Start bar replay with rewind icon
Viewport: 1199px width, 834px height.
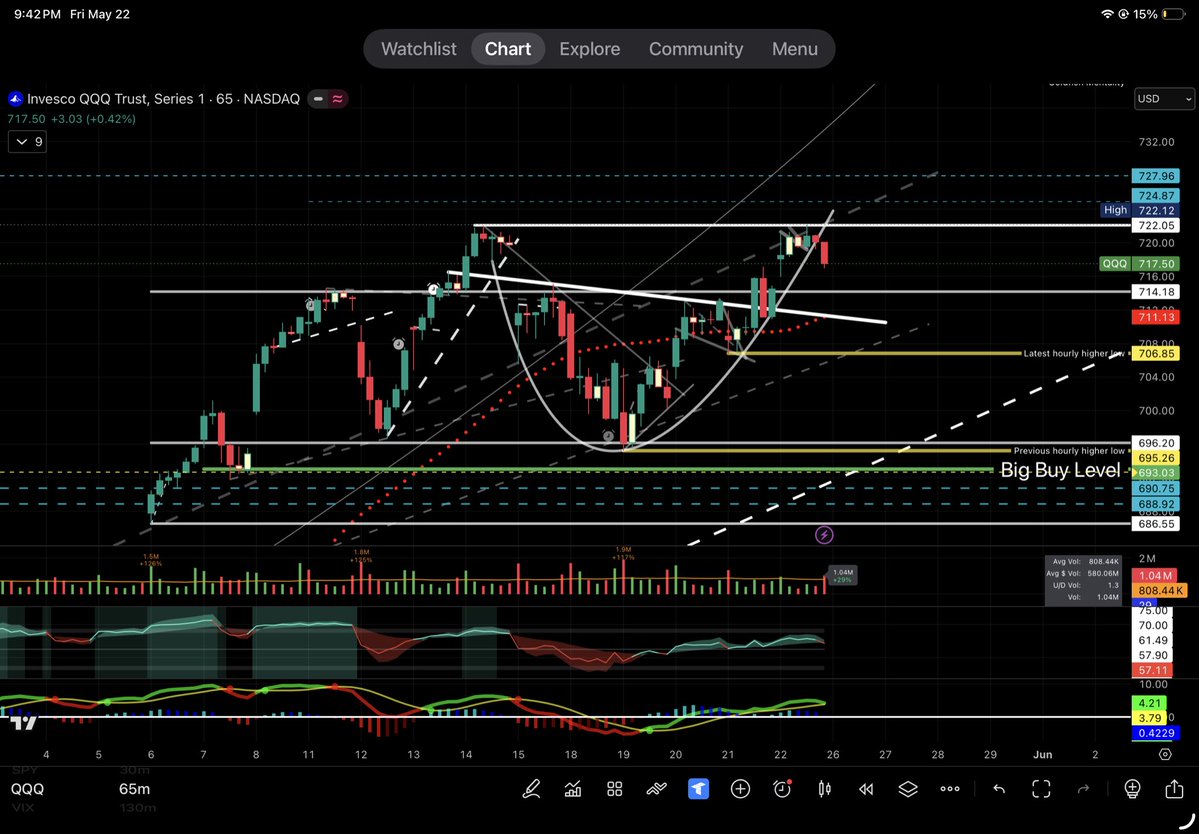(x=866, y=789)
